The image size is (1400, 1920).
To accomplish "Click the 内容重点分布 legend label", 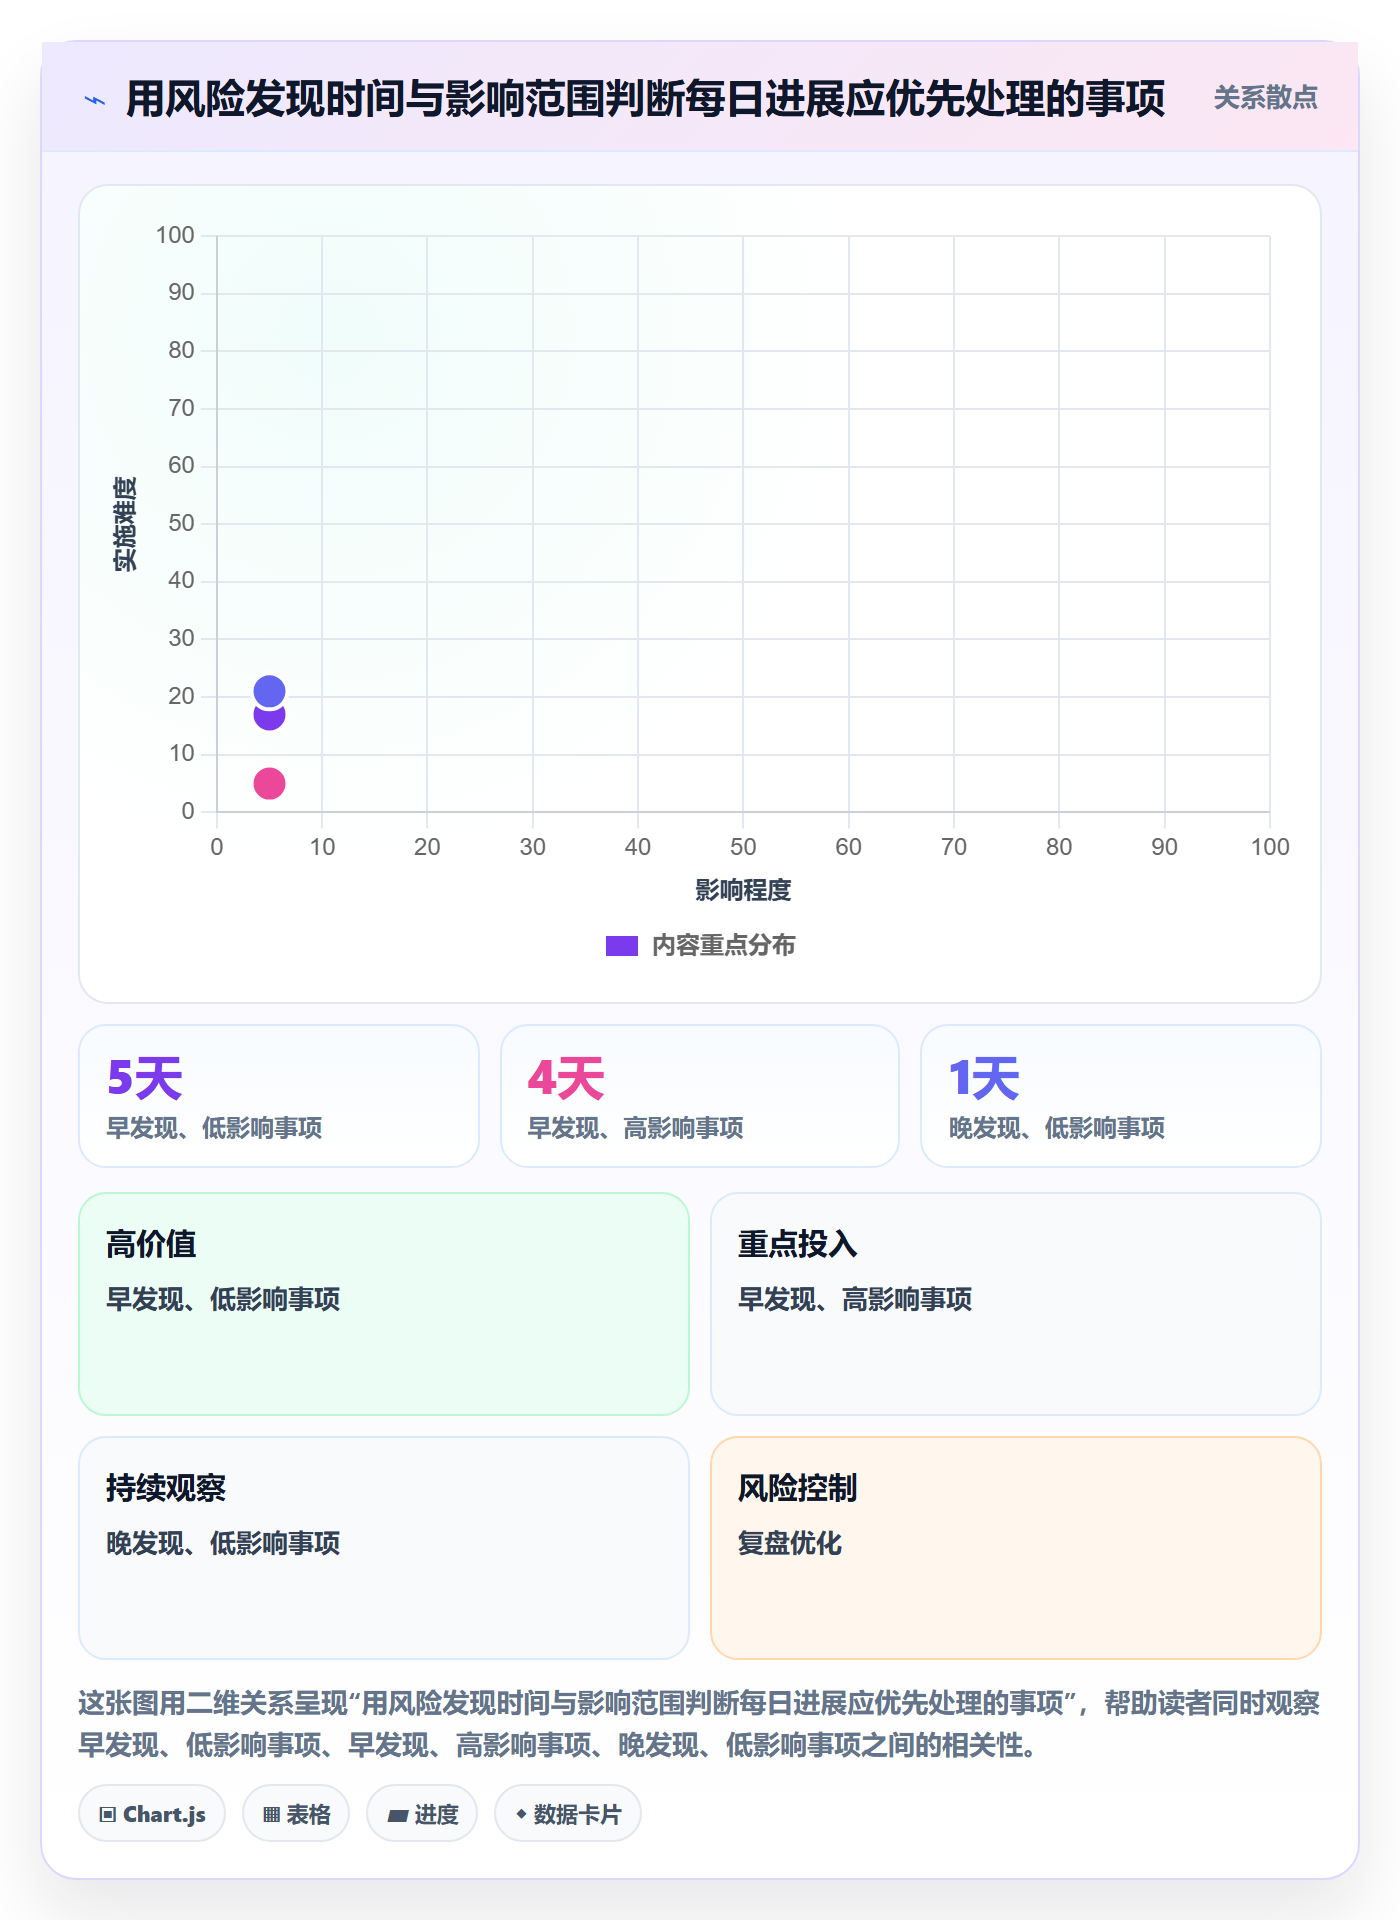I will tap(723, 946).
